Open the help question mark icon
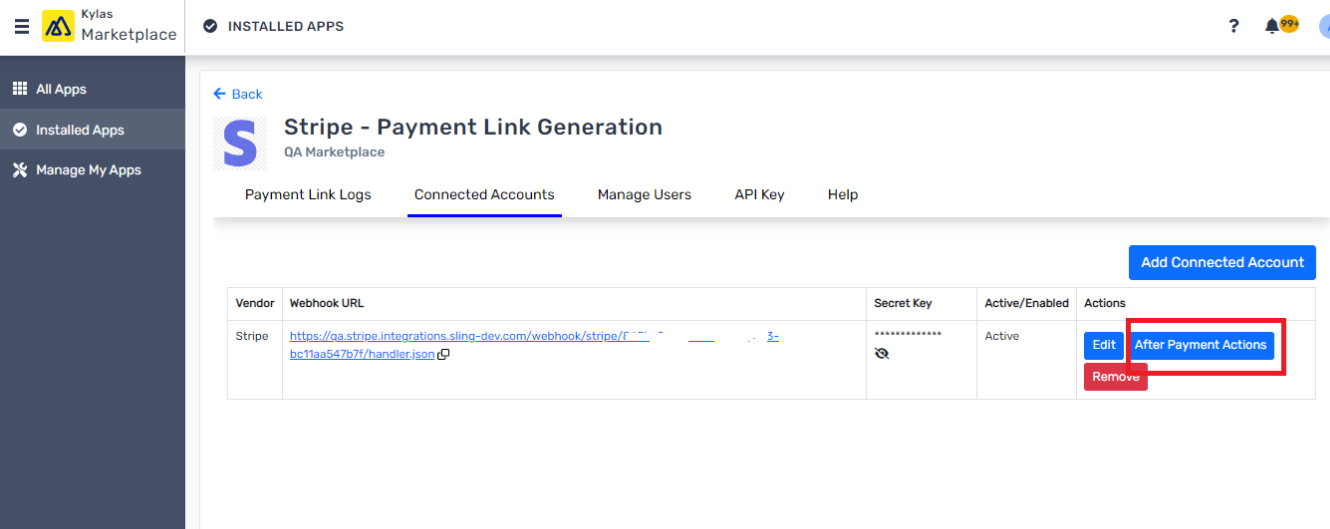 point(1234,26)
